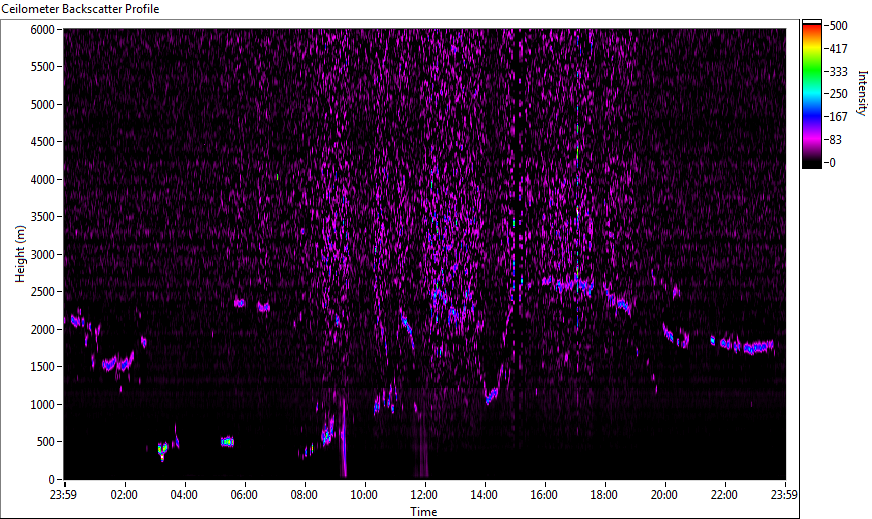Select the 2000 height axis value

tap(42, 330)
